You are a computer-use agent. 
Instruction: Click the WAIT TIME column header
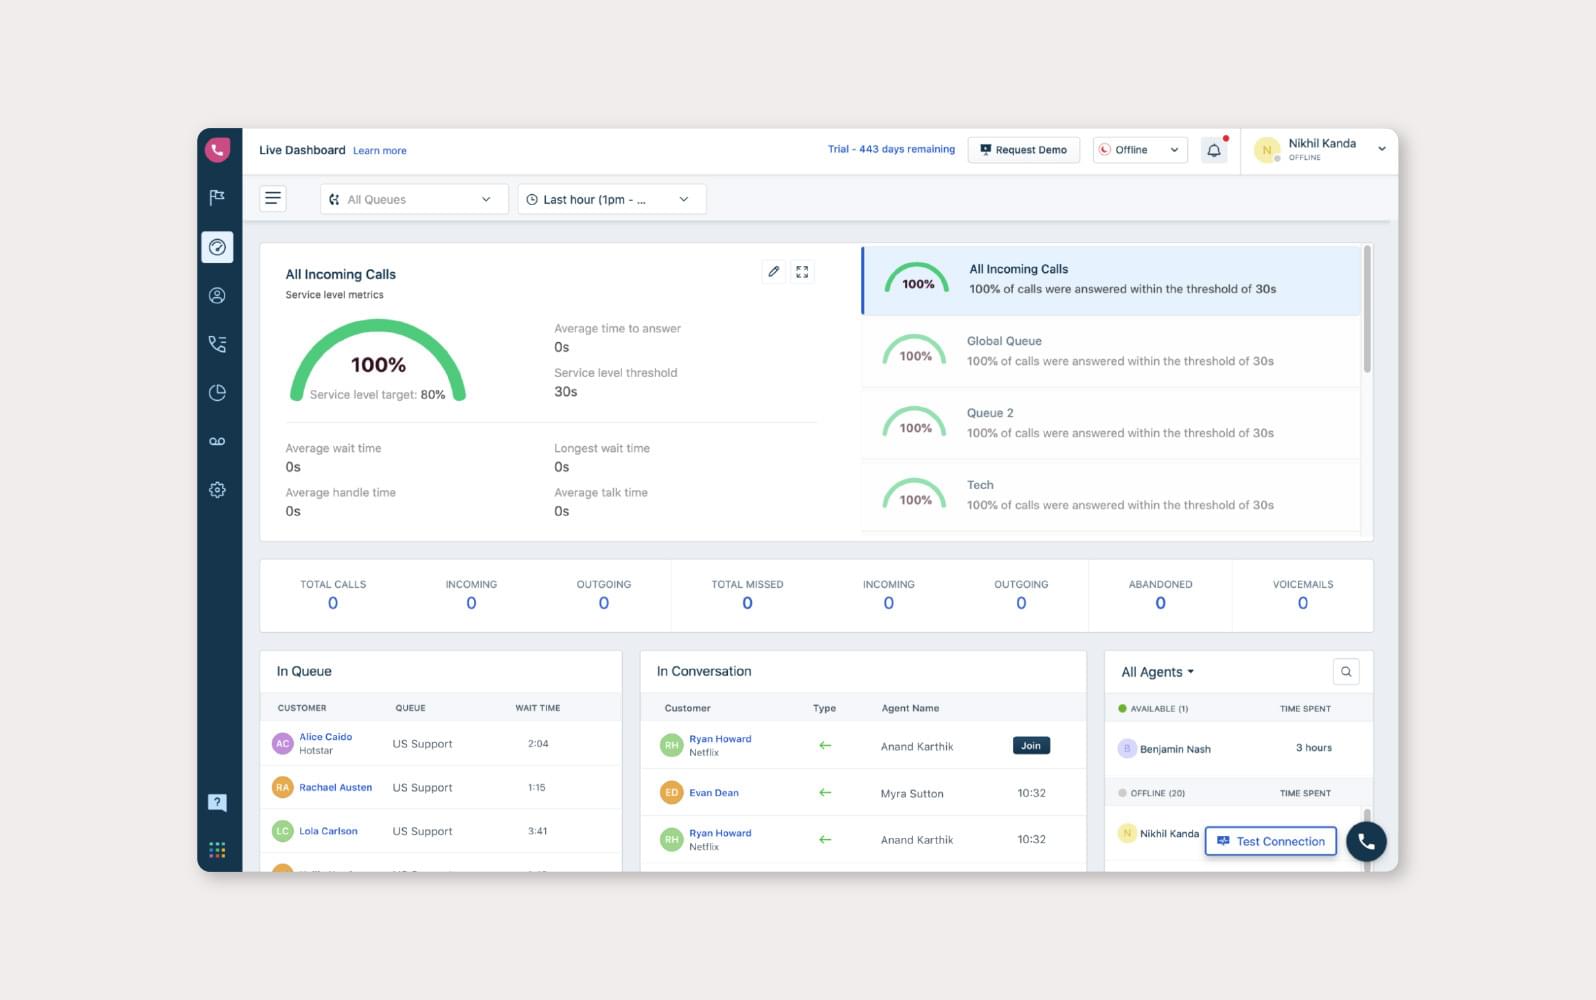[x=538, y=708]
